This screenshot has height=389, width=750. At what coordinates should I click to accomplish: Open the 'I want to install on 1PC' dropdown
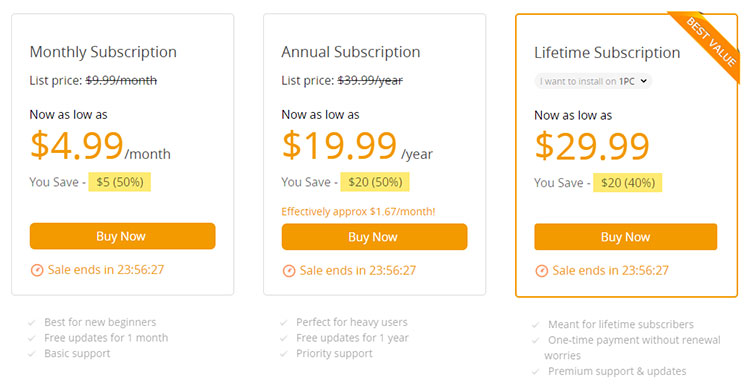[x=593, y=81]
